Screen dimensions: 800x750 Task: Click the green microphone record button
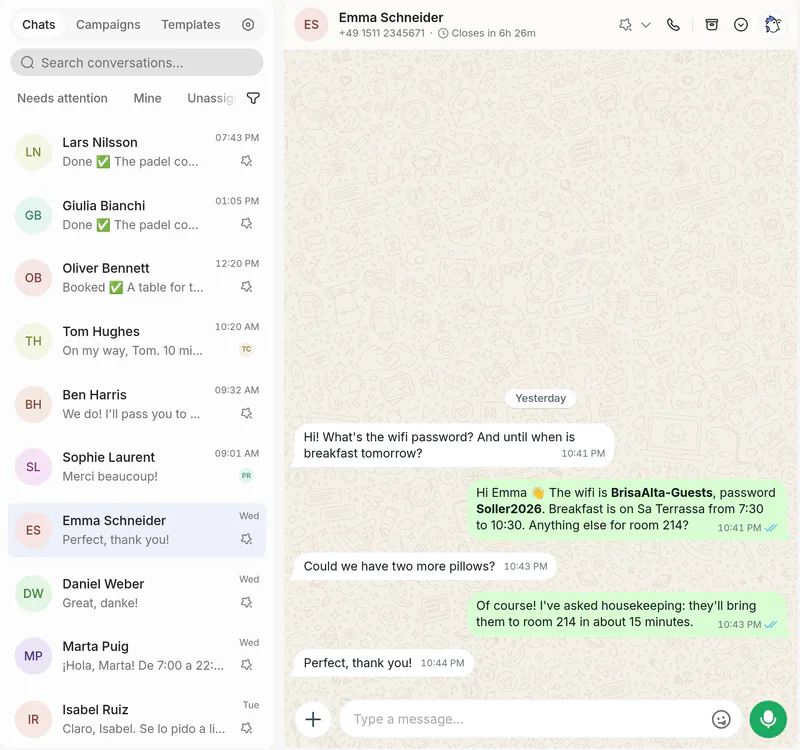tap(768, 719)
